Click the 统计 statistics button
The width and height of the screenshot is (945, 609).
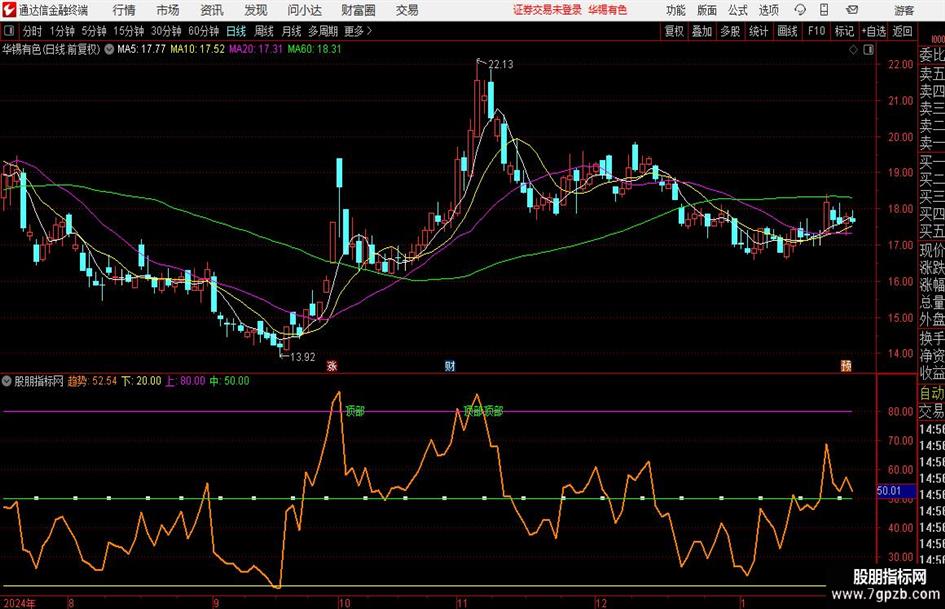[x=758, y=31]
